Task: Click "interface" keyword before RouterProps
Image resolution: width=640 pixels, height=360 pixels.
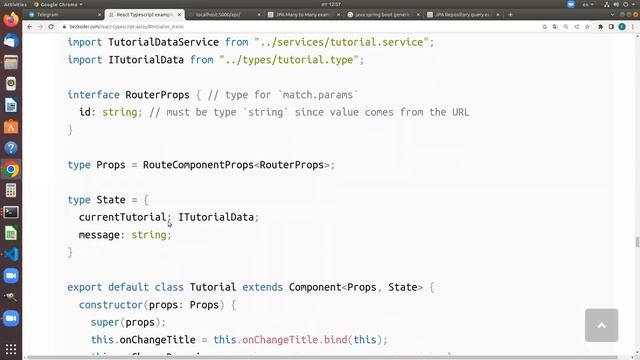Action: [x=93, y=95]
